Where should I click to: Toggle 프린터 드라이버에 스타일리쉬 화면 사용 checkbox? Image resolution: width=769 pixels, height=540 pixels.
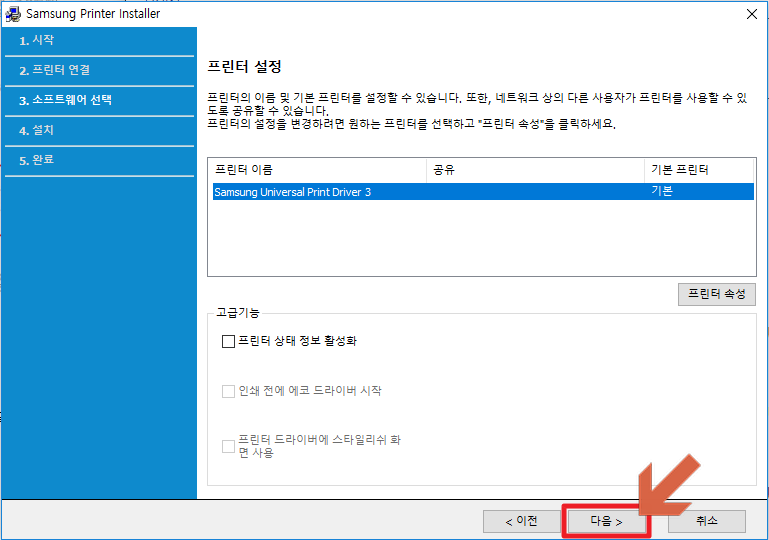click(x=228, y=446)
